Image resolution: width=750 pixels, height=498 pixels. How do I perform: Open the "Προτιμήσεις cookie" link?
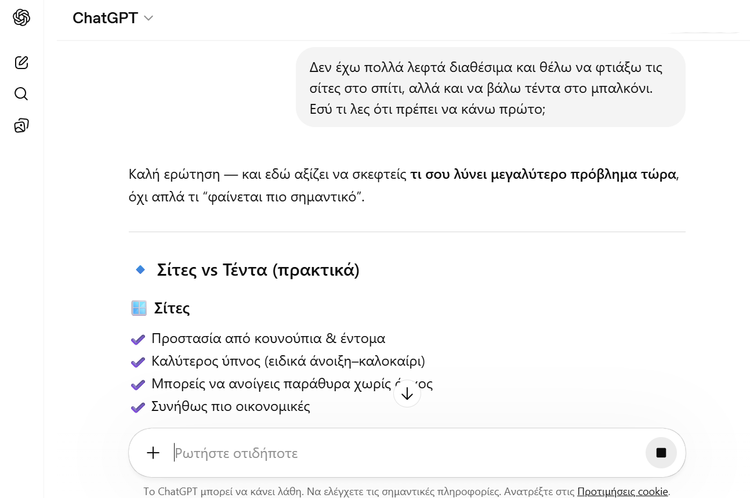[x=622, y=491]
